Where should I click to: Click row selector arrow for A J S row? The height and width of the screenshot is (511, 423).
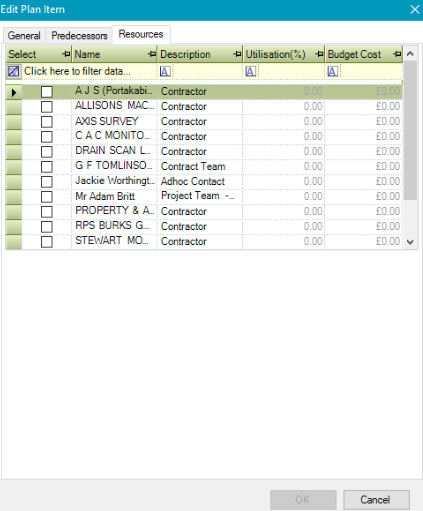tap(14, 92)
